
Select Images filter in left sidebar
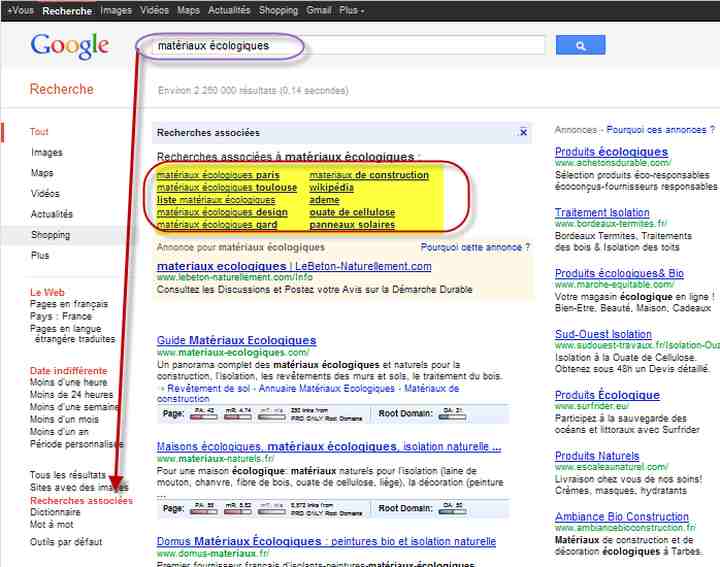click(47, 152)
